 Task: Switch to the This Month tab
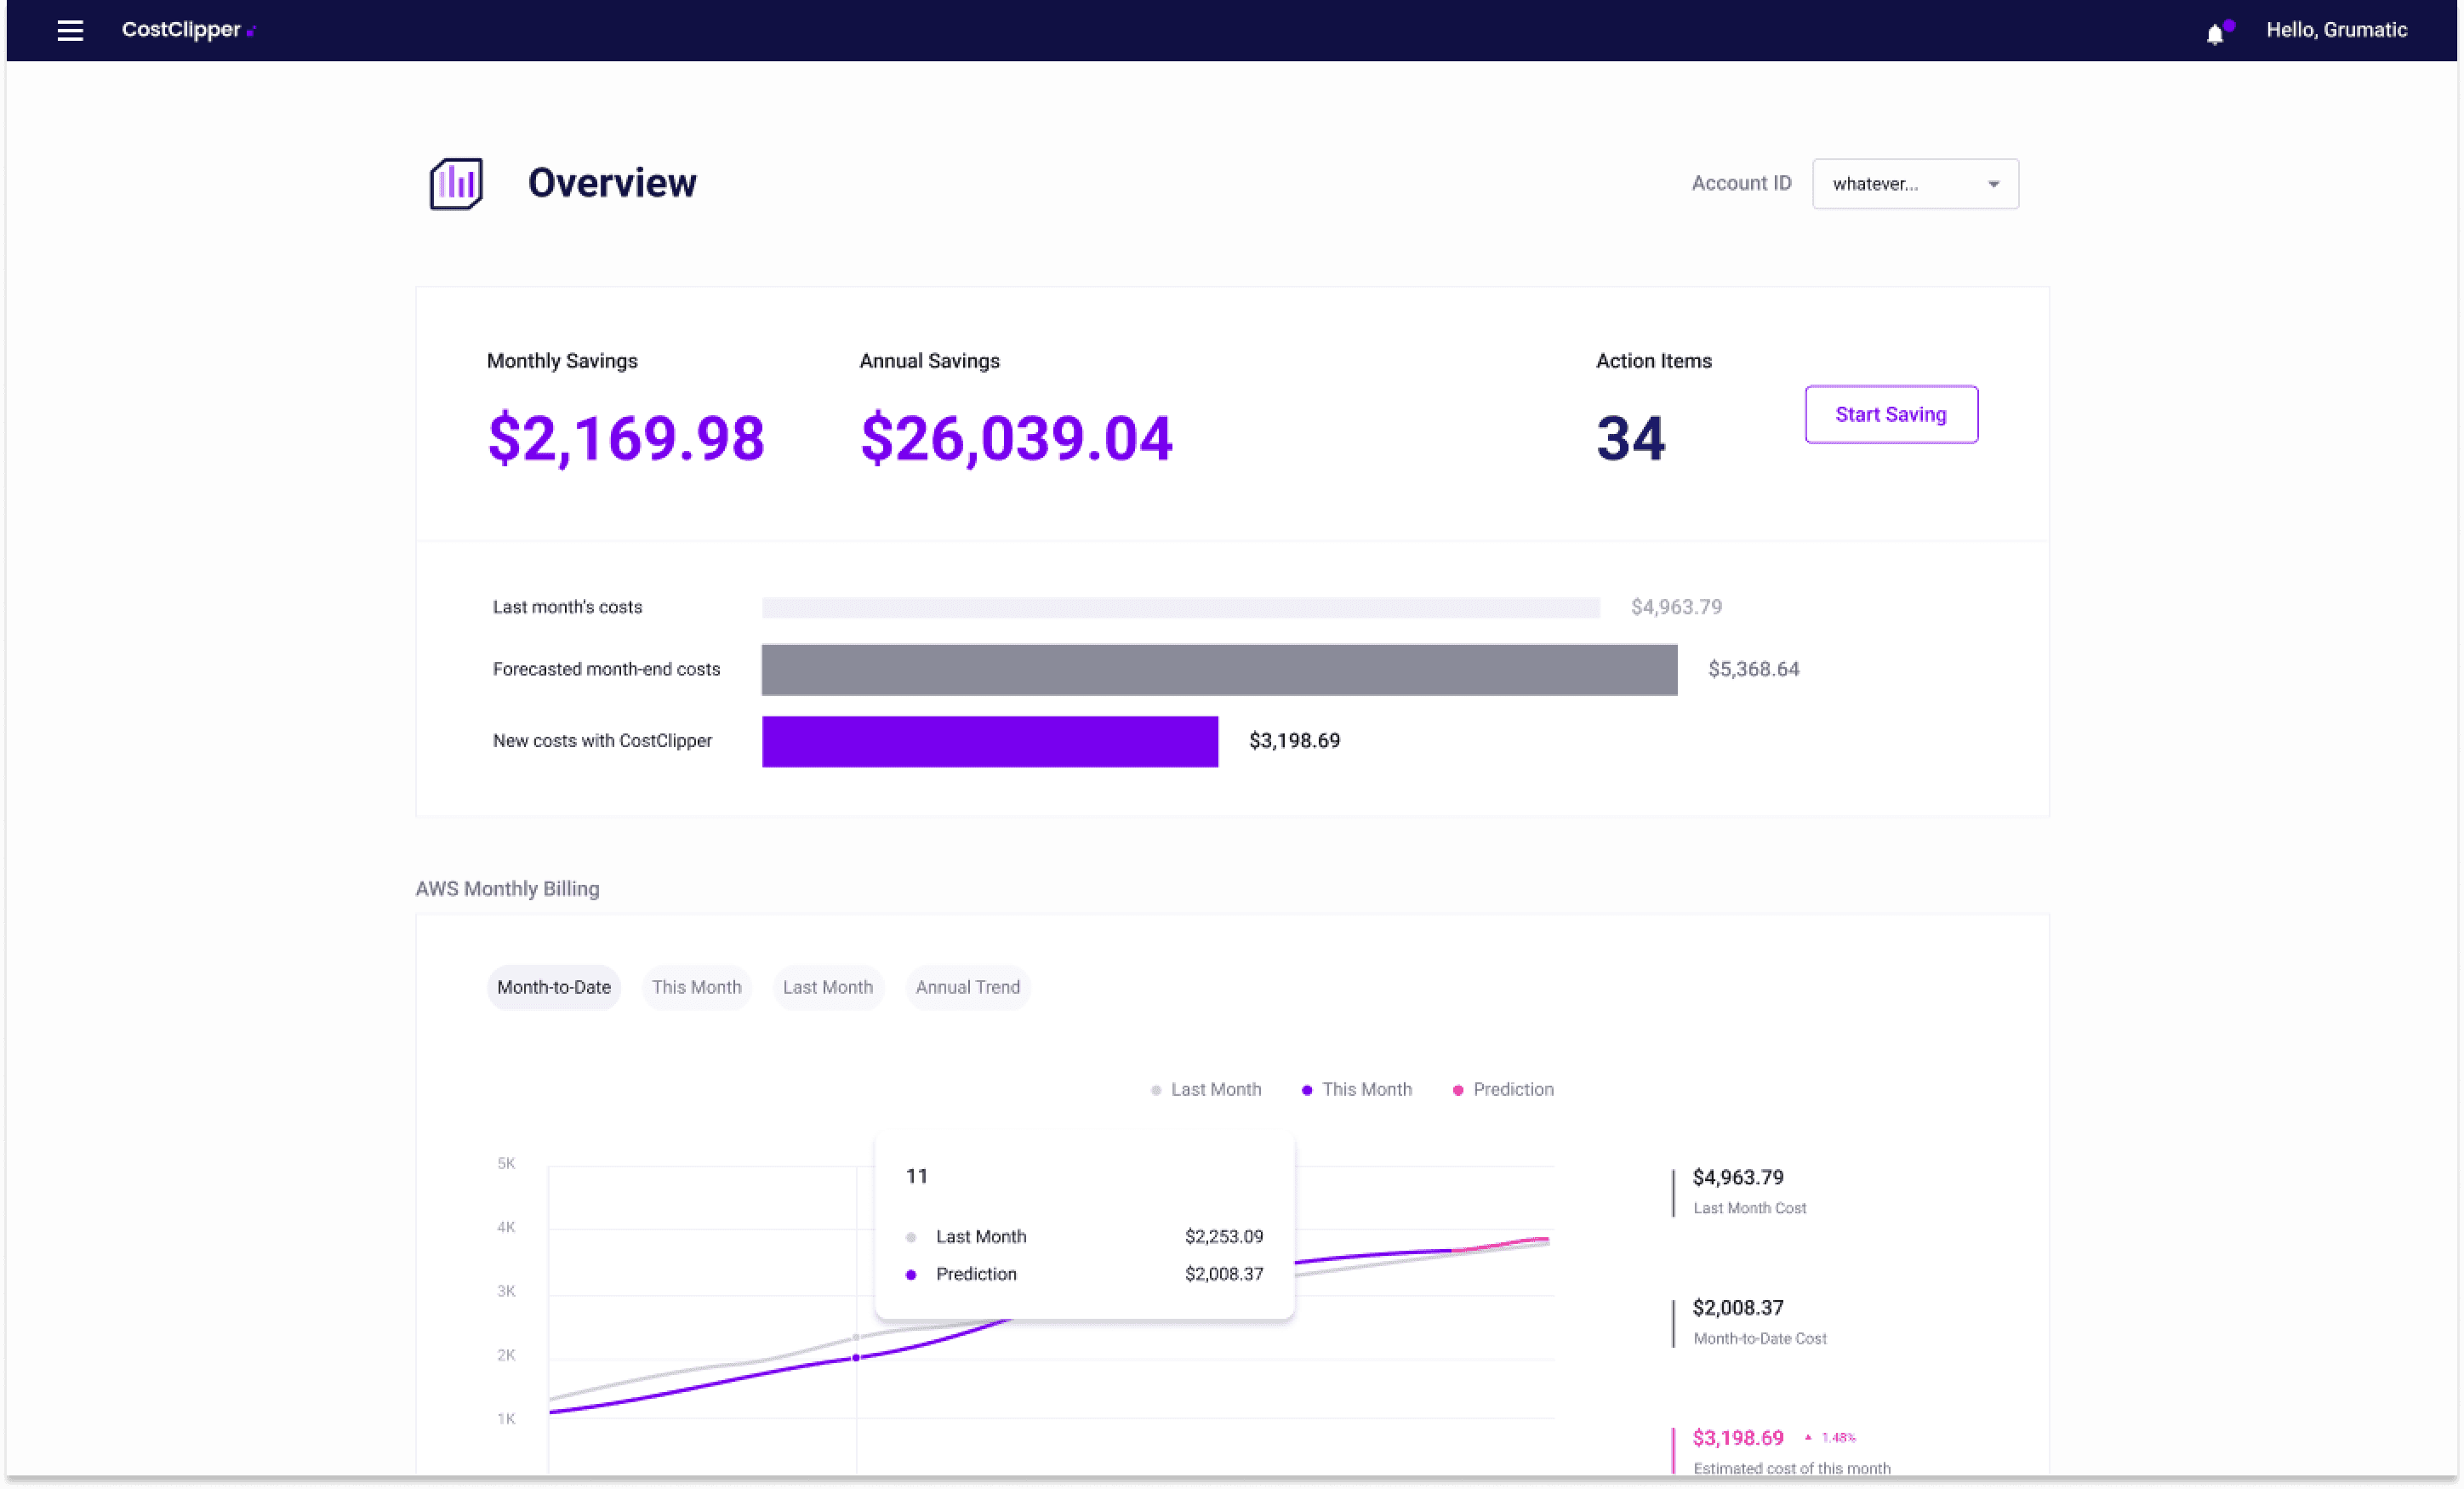click(697, 987)
